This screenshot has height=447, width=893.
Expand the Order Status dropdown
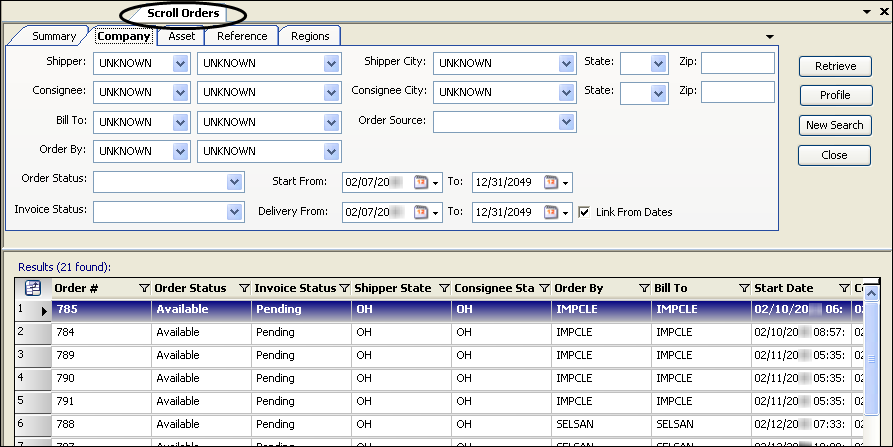click(x=235, y=182)
